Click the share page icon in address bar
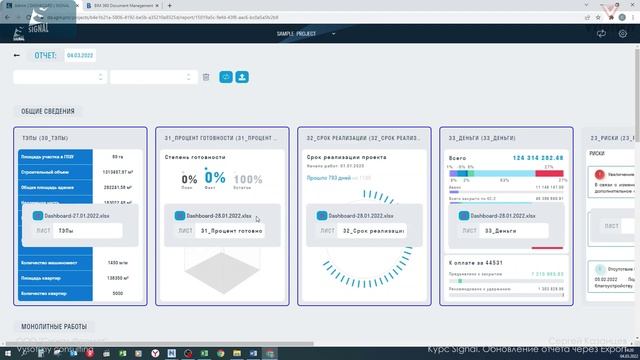 (587, 18)
